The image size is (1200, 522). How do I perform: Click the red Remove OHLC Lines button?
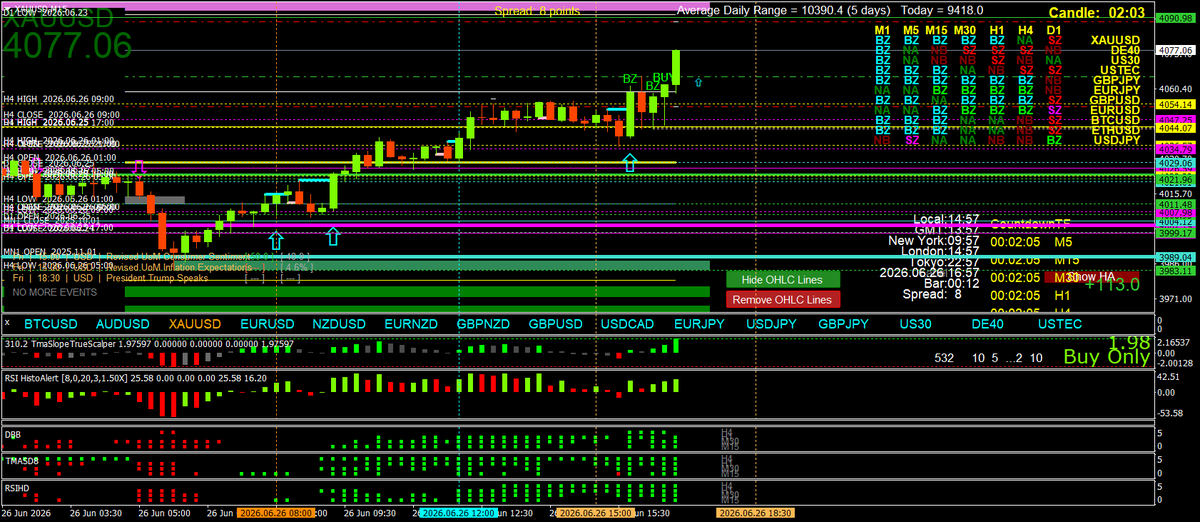click(783, 299)
